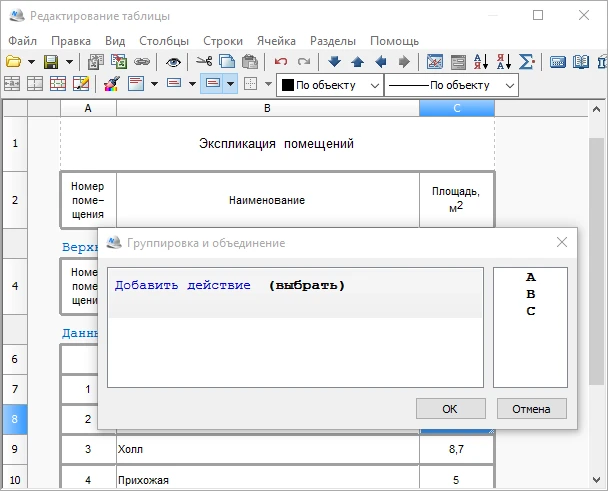The width and height of the screenshot is (608, 491).
Task: Click the sum sigma icon
Action: (x=526, y=62)
